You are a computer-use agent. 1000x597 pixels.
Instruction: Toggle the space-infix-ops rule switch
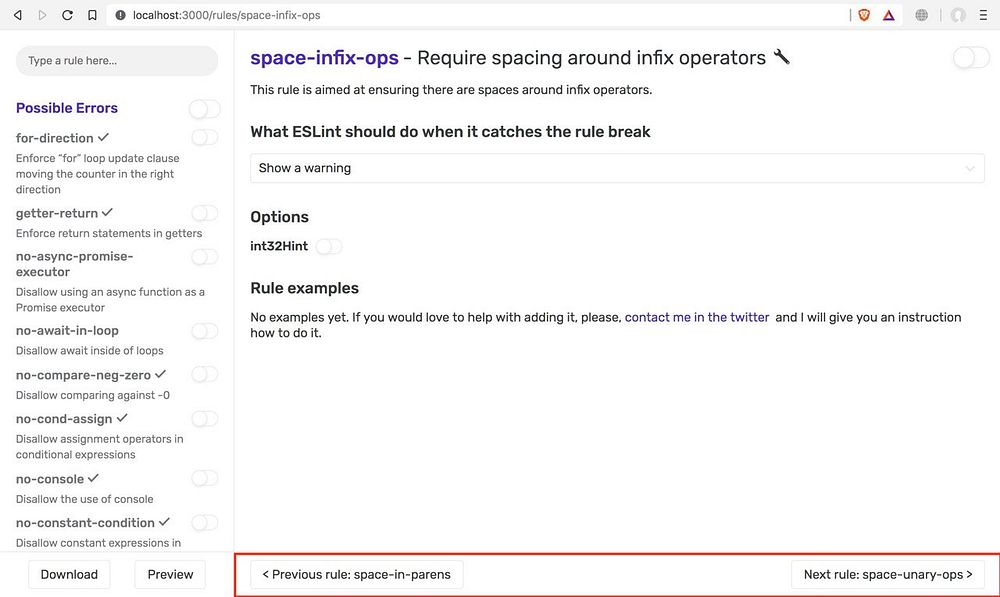point(971,58)
